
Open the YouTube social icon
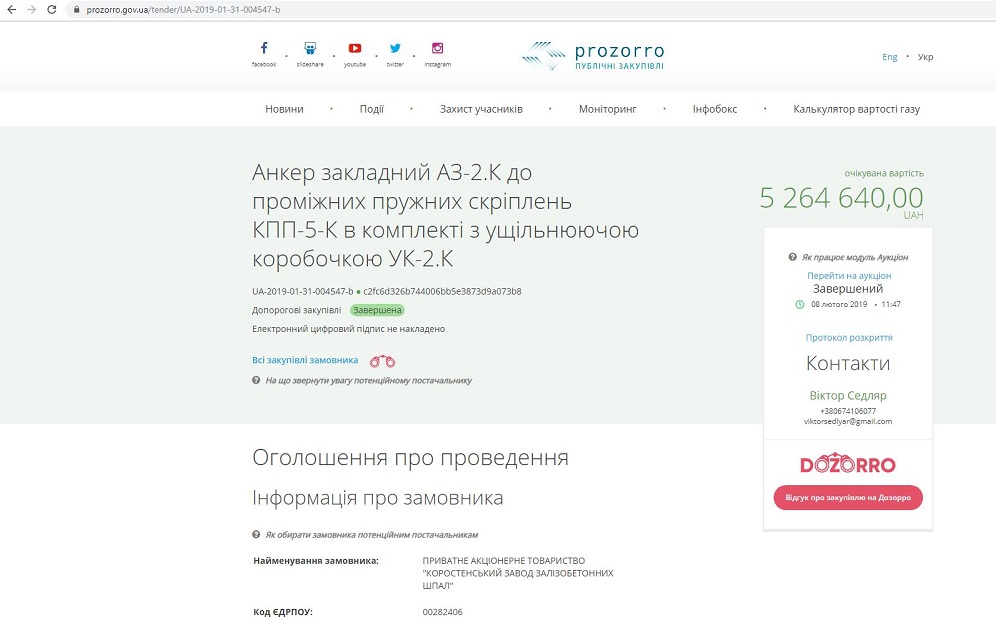(355, 49)
